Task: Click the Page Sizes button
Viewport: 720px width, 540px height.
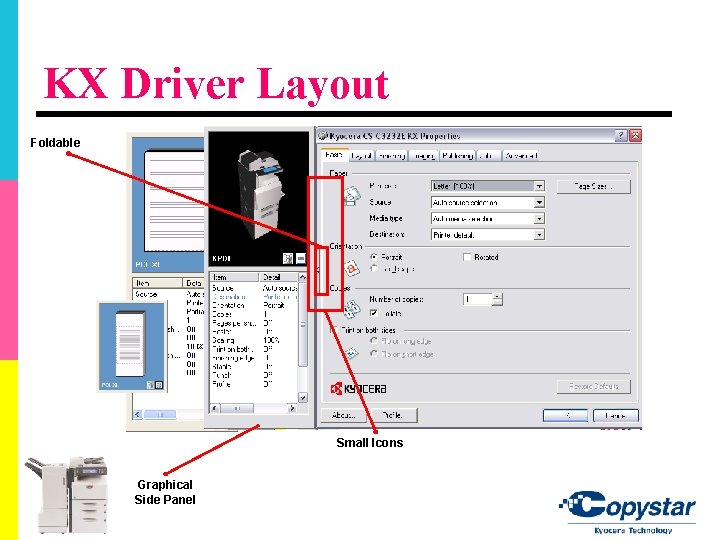Action: [x=593, y=186]
